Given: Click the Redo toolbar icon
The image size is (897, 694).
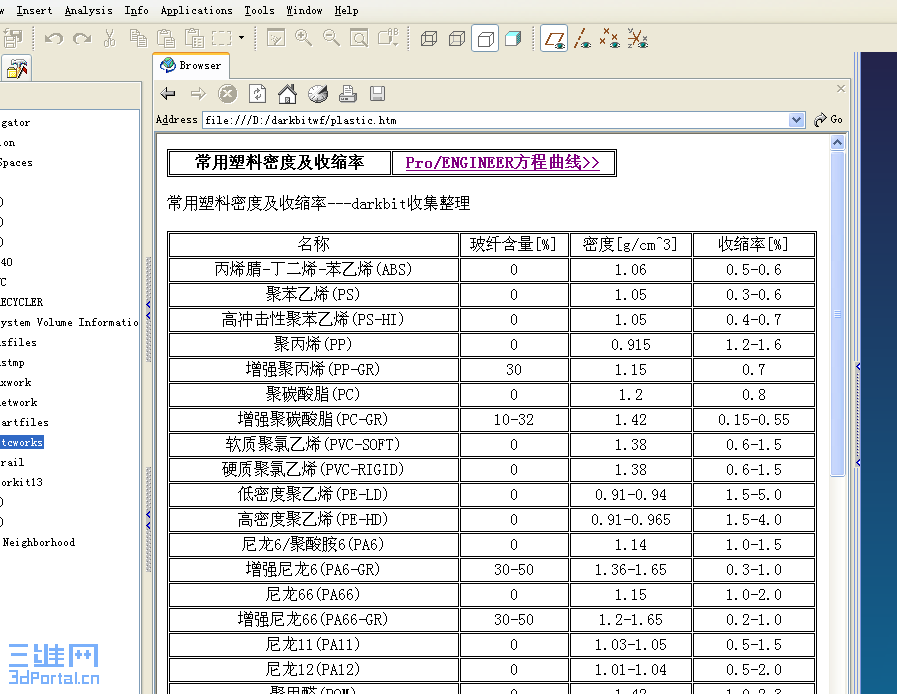Looking at the screenshot, I should click(82, 38).
